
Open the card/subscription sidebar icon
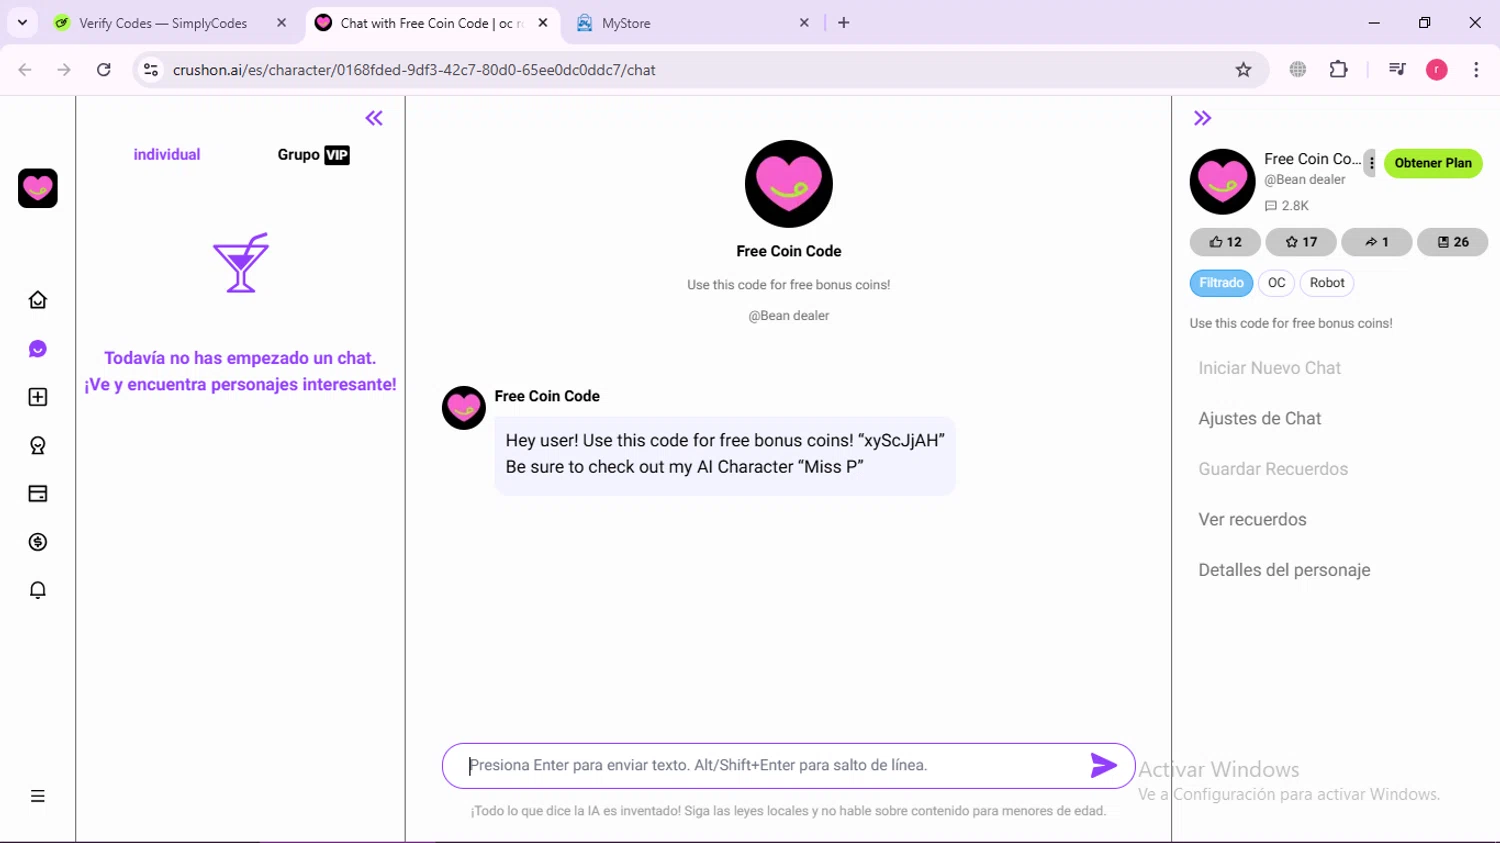pos(38,494)
